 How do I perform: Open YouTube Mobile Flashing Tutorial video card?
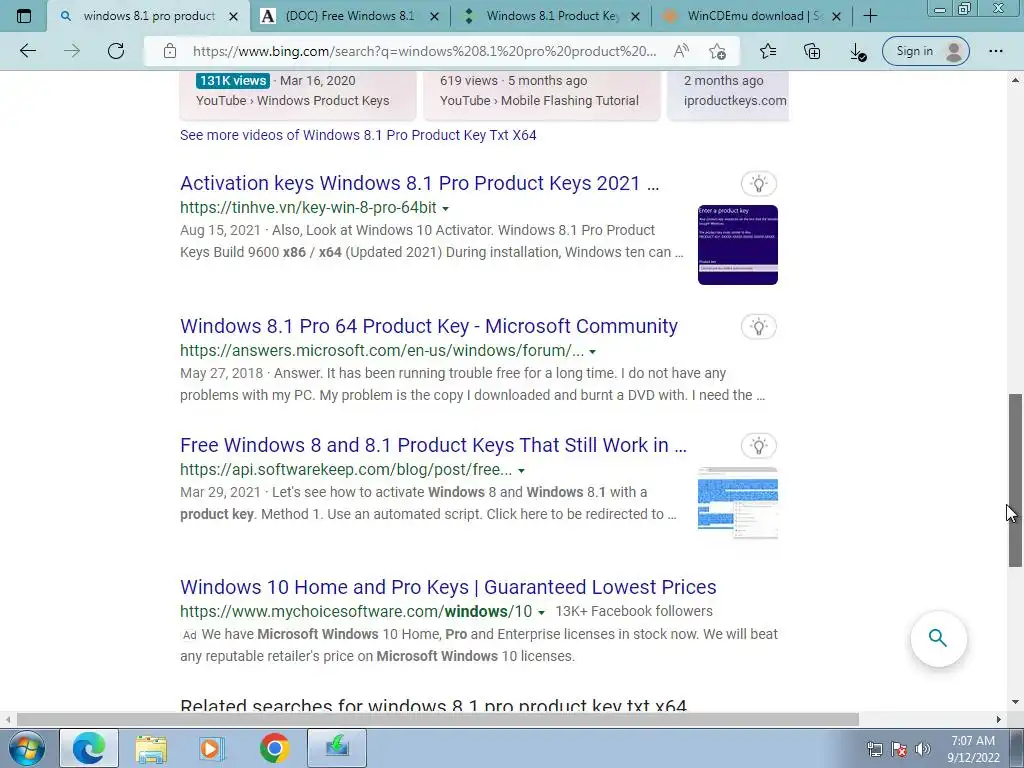pyautogui.click(x=542, y=95)
